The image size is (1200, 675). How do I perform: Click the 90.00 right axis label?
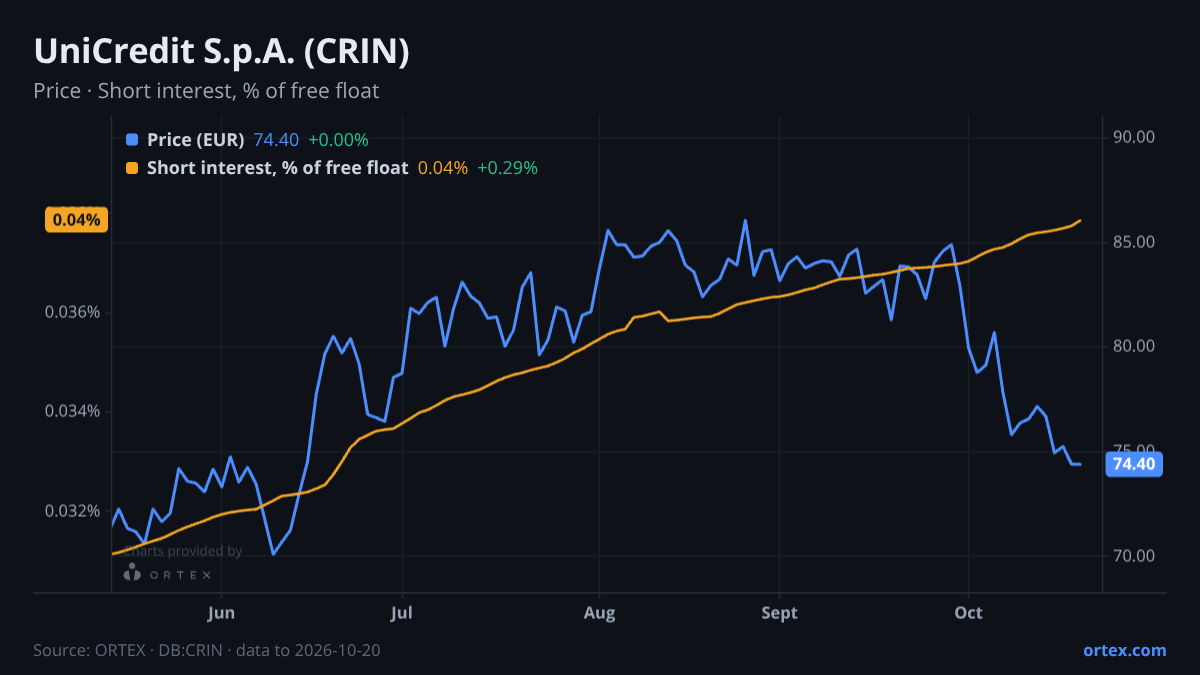click(x=1134, y=137)
